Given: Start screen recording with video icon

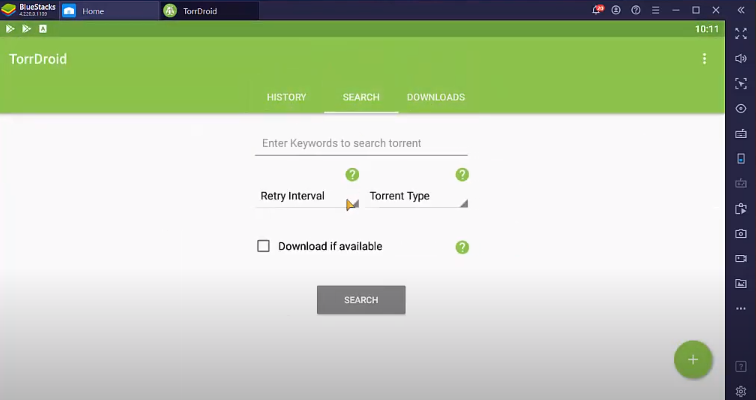Looking at the screenshot, I should pyautogui.click(x=741, y=259).
